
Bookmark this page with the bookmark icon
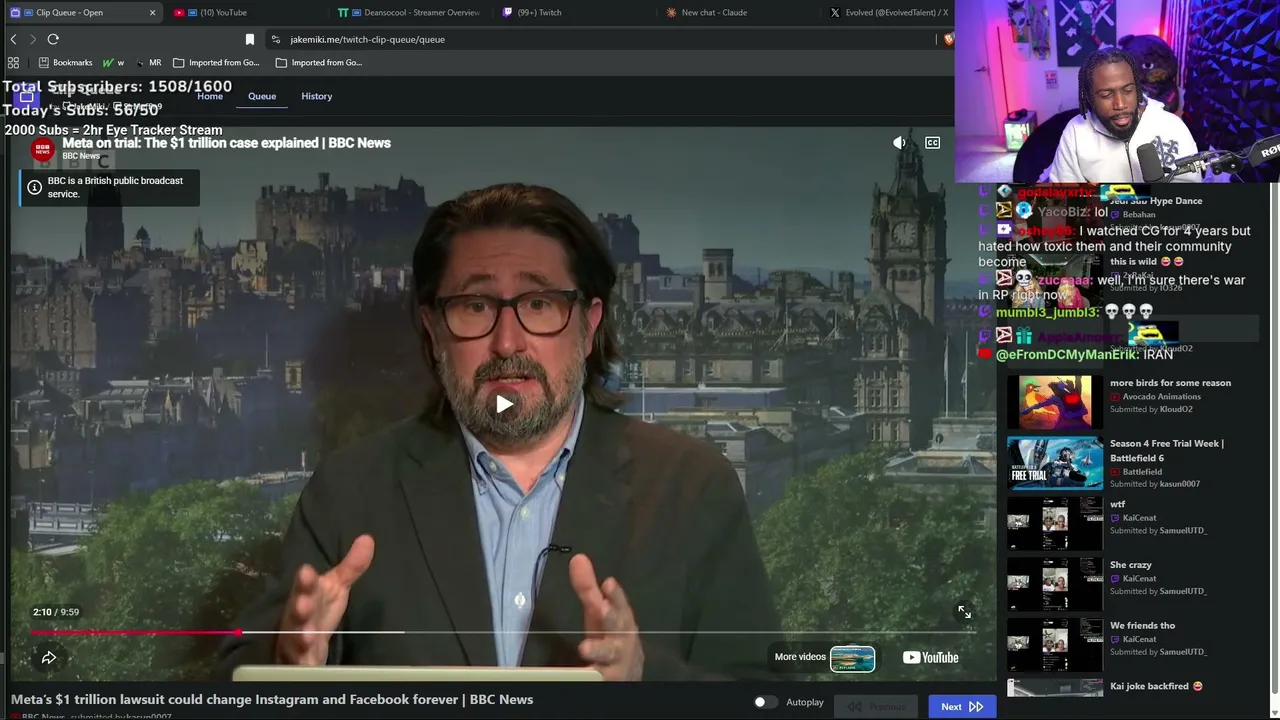[250, 39]
